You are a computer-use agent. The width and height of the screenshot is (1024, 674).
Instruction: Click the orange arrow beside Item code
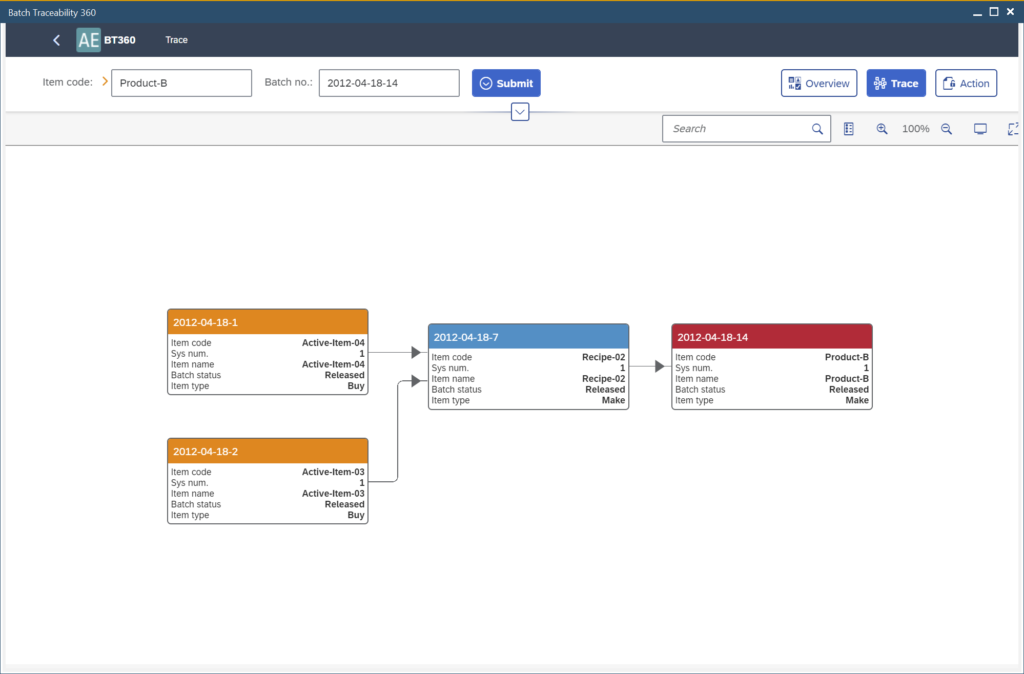pyautogui.click(x=105, y=81)
